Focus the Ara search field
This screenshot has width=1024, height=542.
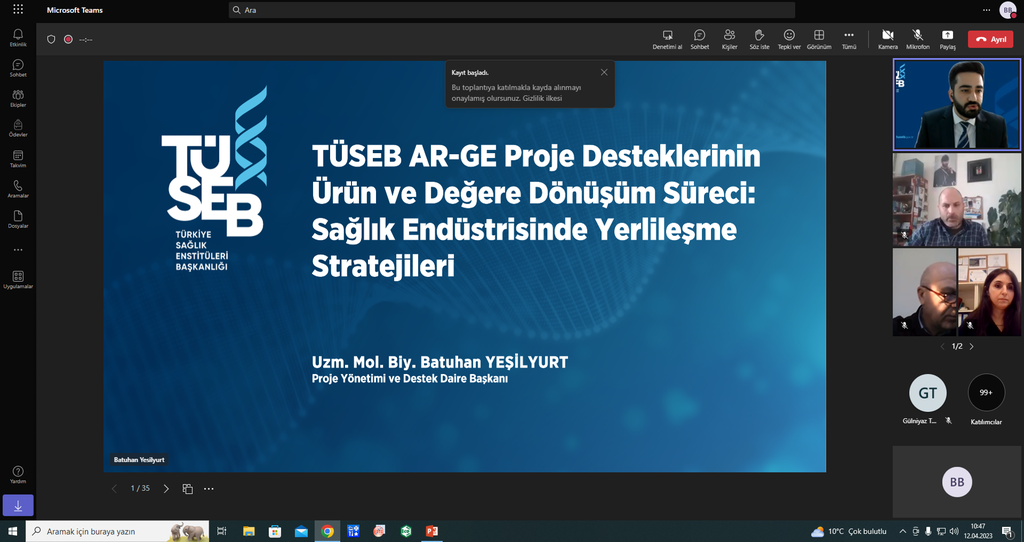511,10
